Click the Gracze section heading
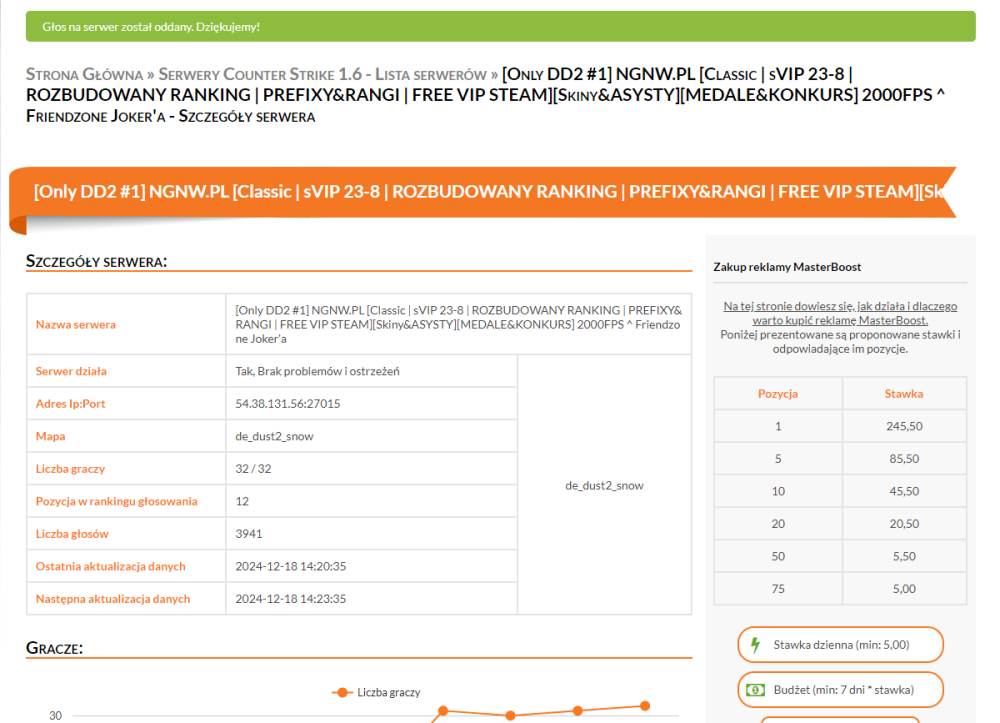The image size is (1000, 723). pyautogui.click(x=55, y=648)
